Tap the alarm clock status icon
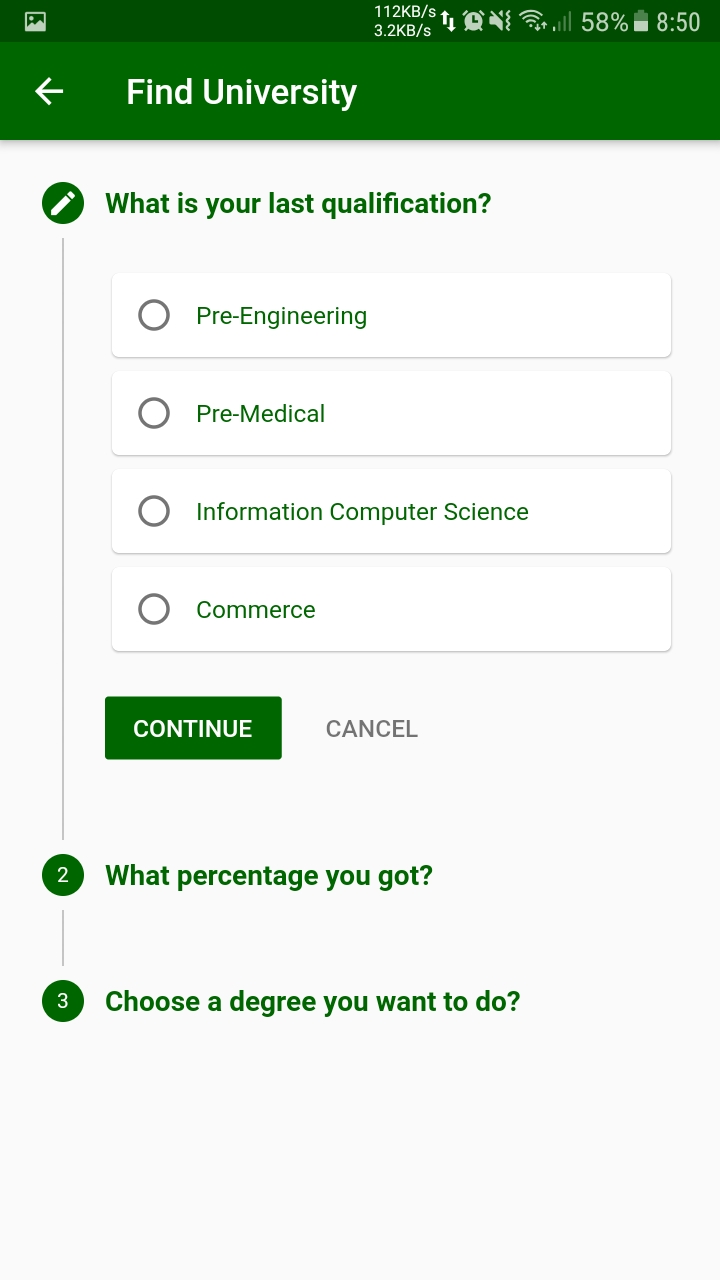This screenshot has height=1280, width=720. click(x=473, y=21)
